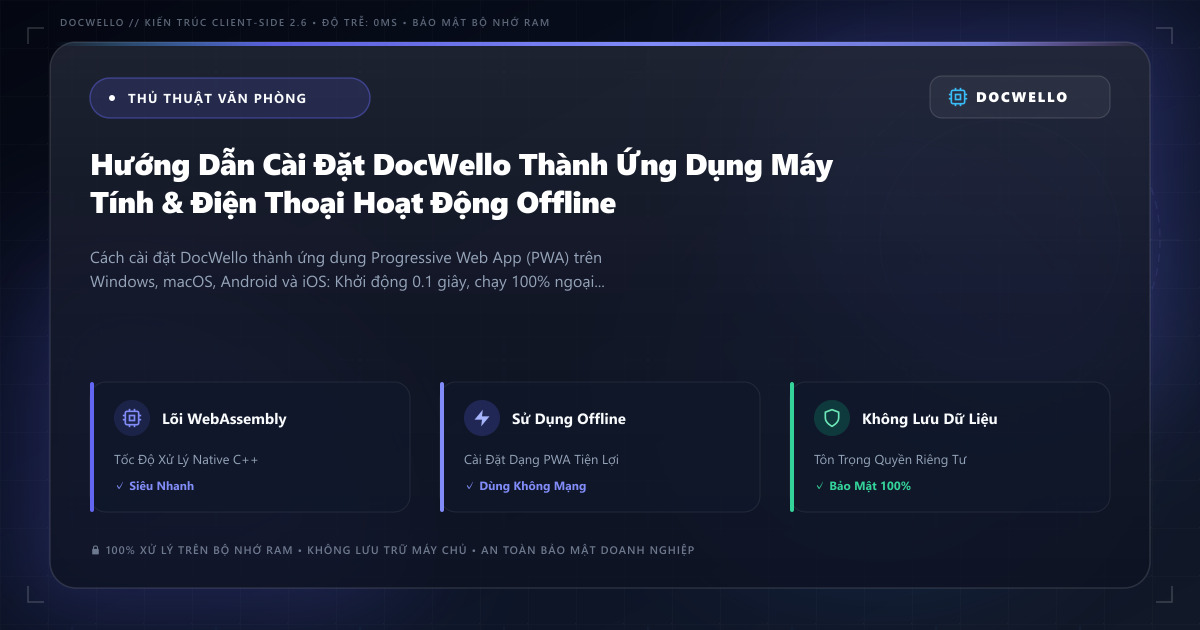Click the checkmark beside Dùng Không Mạng
Viewport: 1200px width, 630px height.
point(470,486)
